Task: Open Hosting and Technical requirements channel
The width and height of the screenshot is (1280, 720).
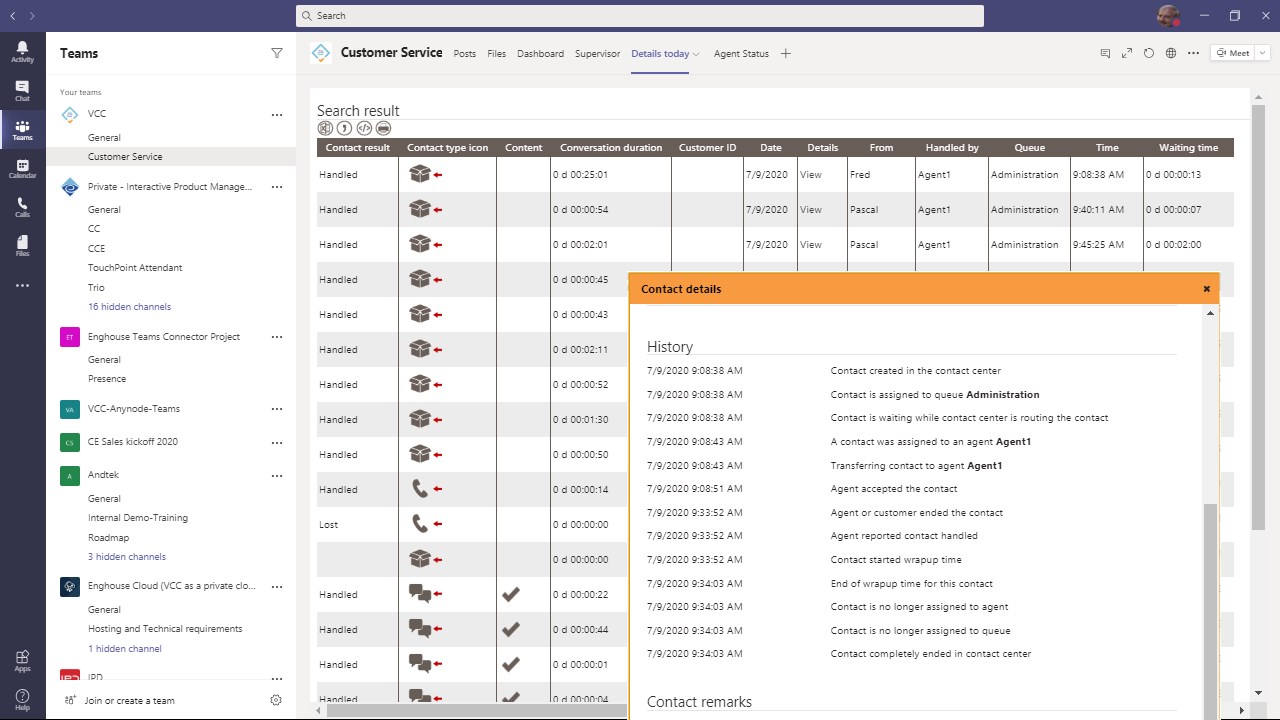Action: (x=165, y=629)
